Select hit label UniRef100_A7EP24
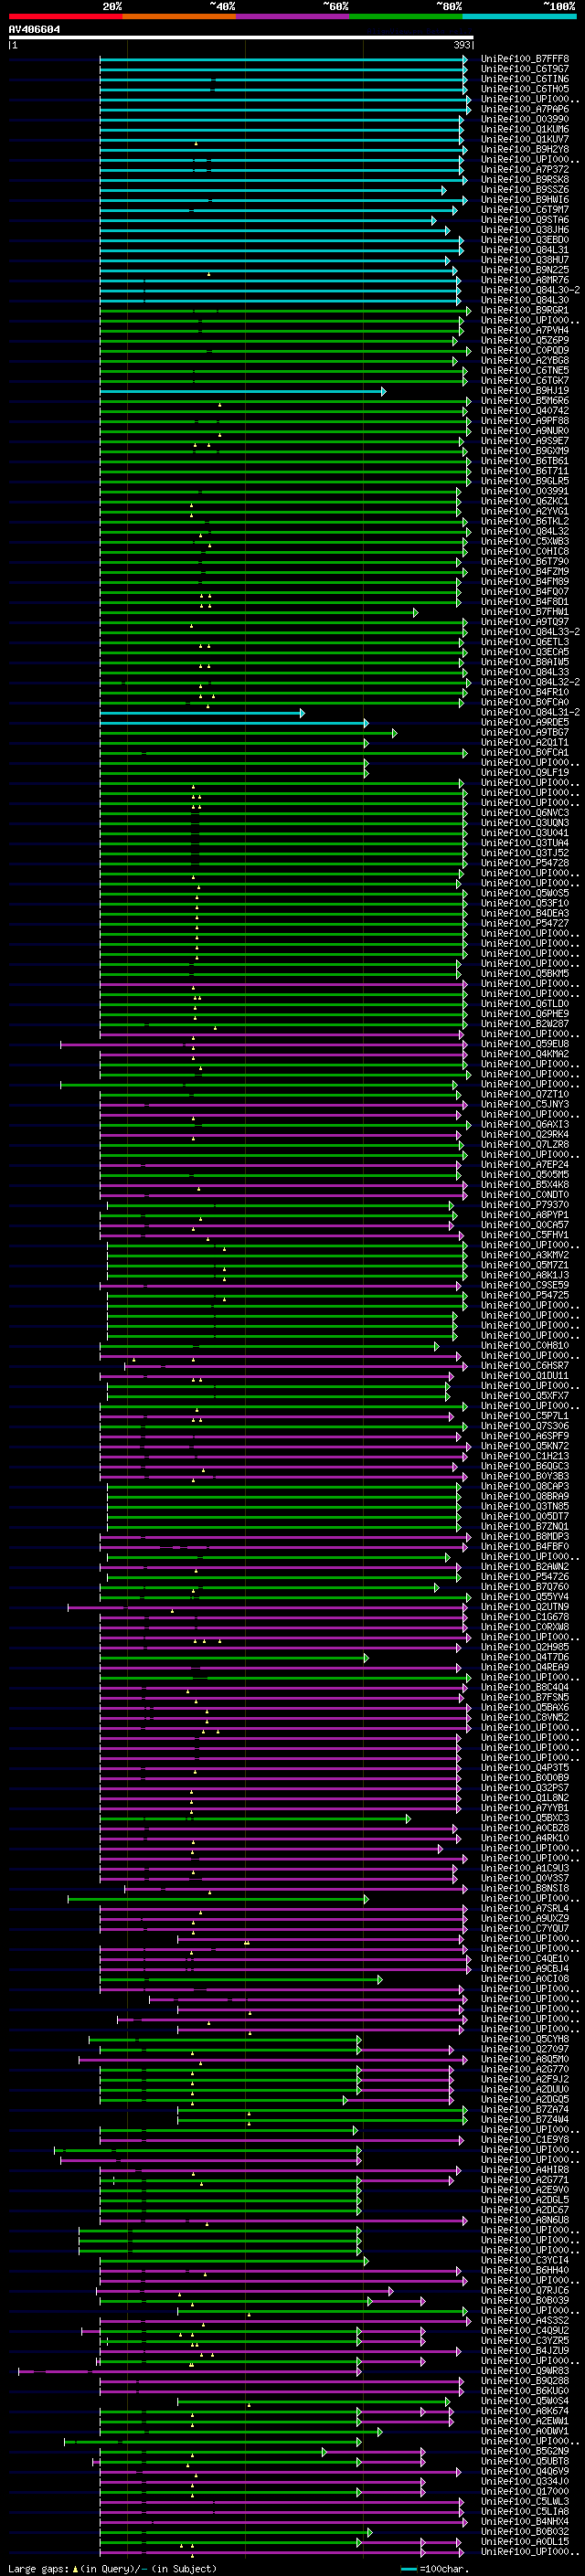Screen dimensions: 585x2576 [525, 1165]
